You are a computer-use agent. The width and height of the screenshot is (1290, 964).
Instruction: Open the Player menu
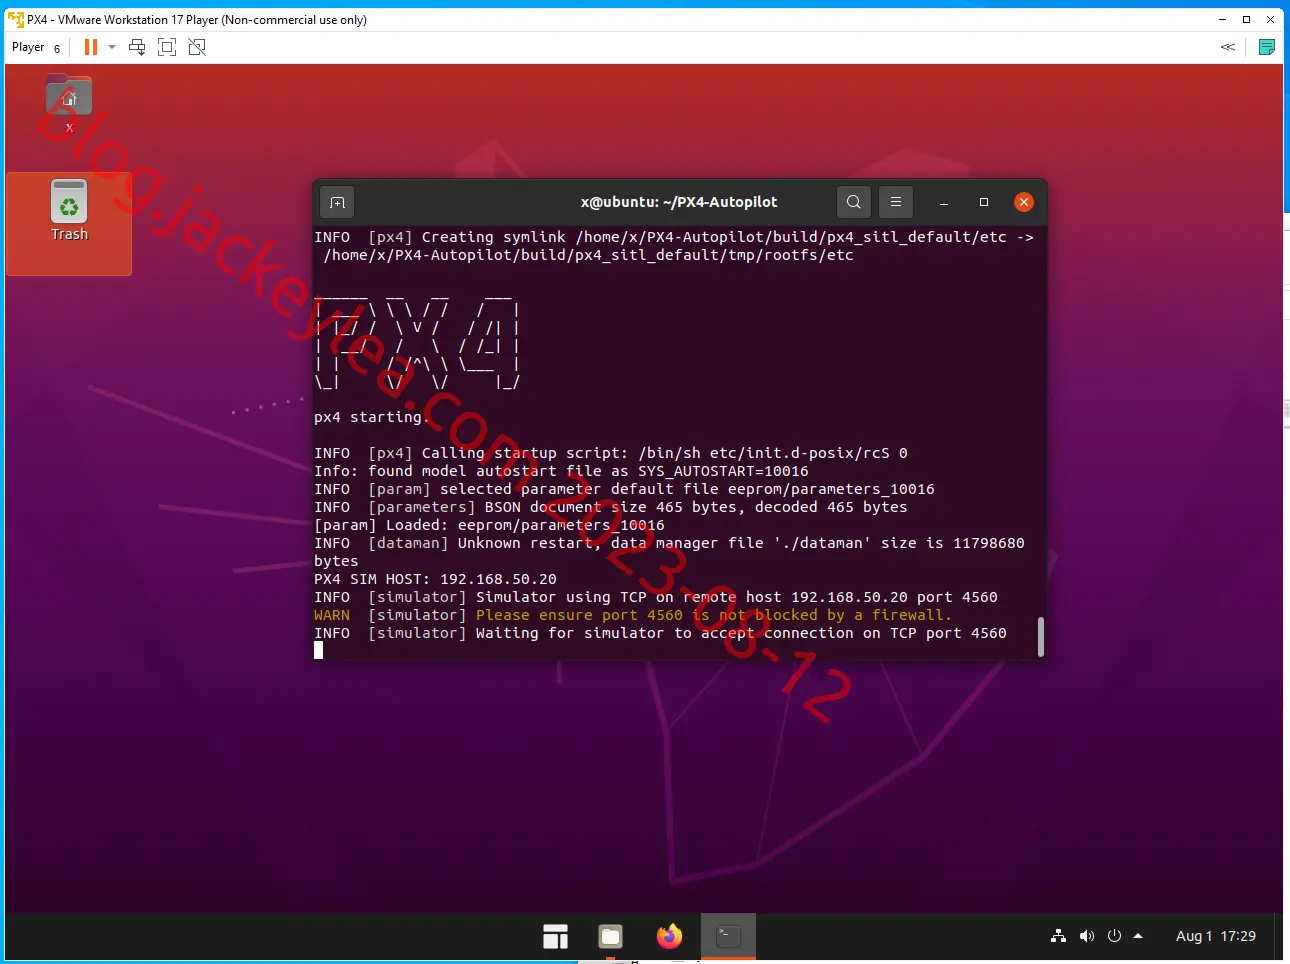coord(36,47)
